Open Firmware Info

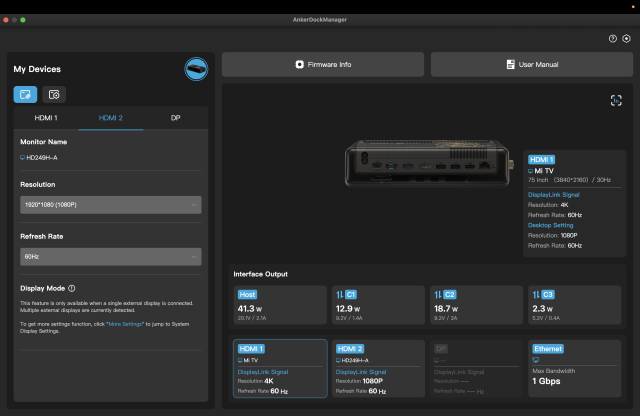click(322, 65)
